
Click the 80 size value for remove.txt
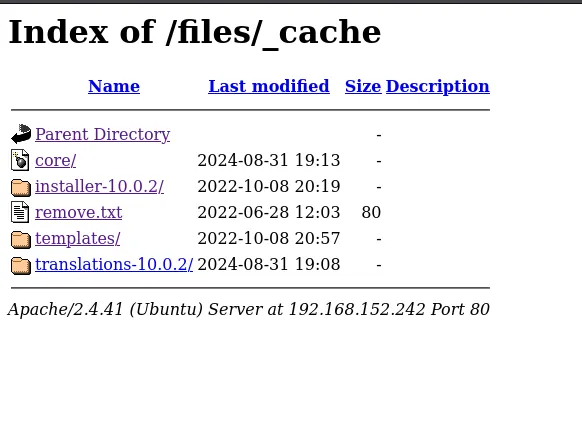click(371, 212)
